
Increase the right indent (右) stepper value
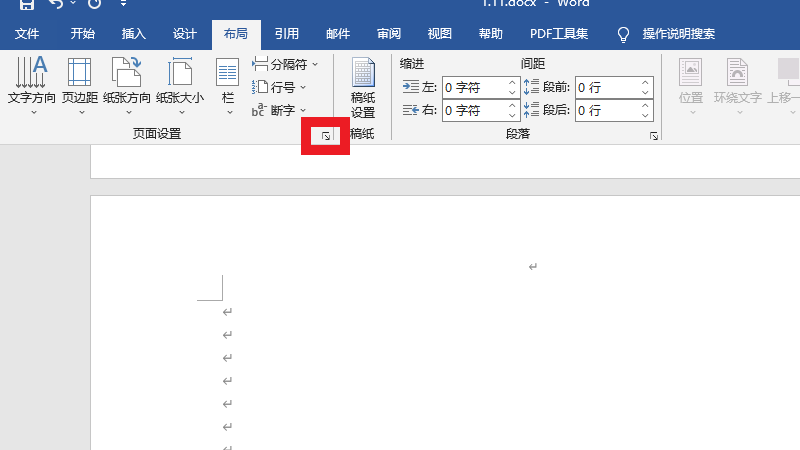tap(513, 105)
